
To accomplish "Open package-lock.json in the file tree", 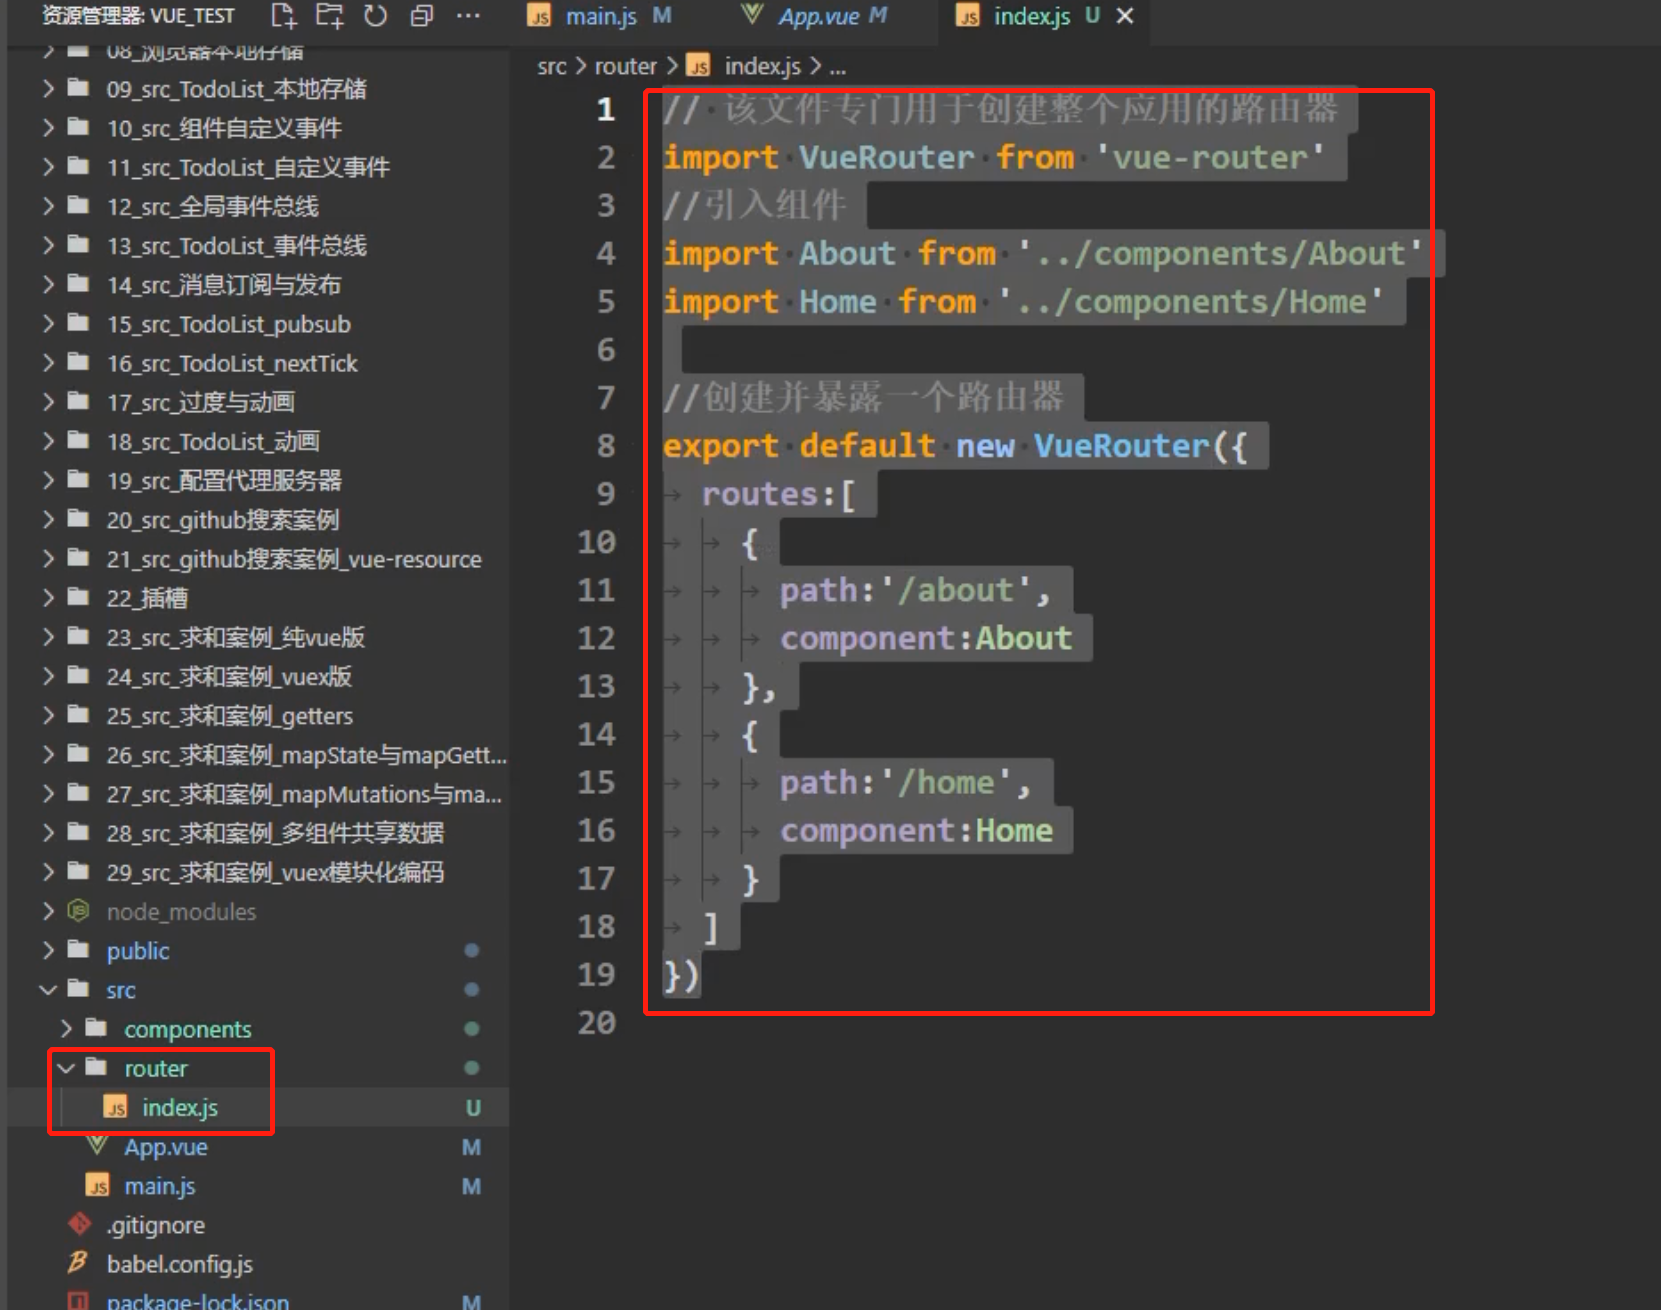I will (x=198, y=1301).
